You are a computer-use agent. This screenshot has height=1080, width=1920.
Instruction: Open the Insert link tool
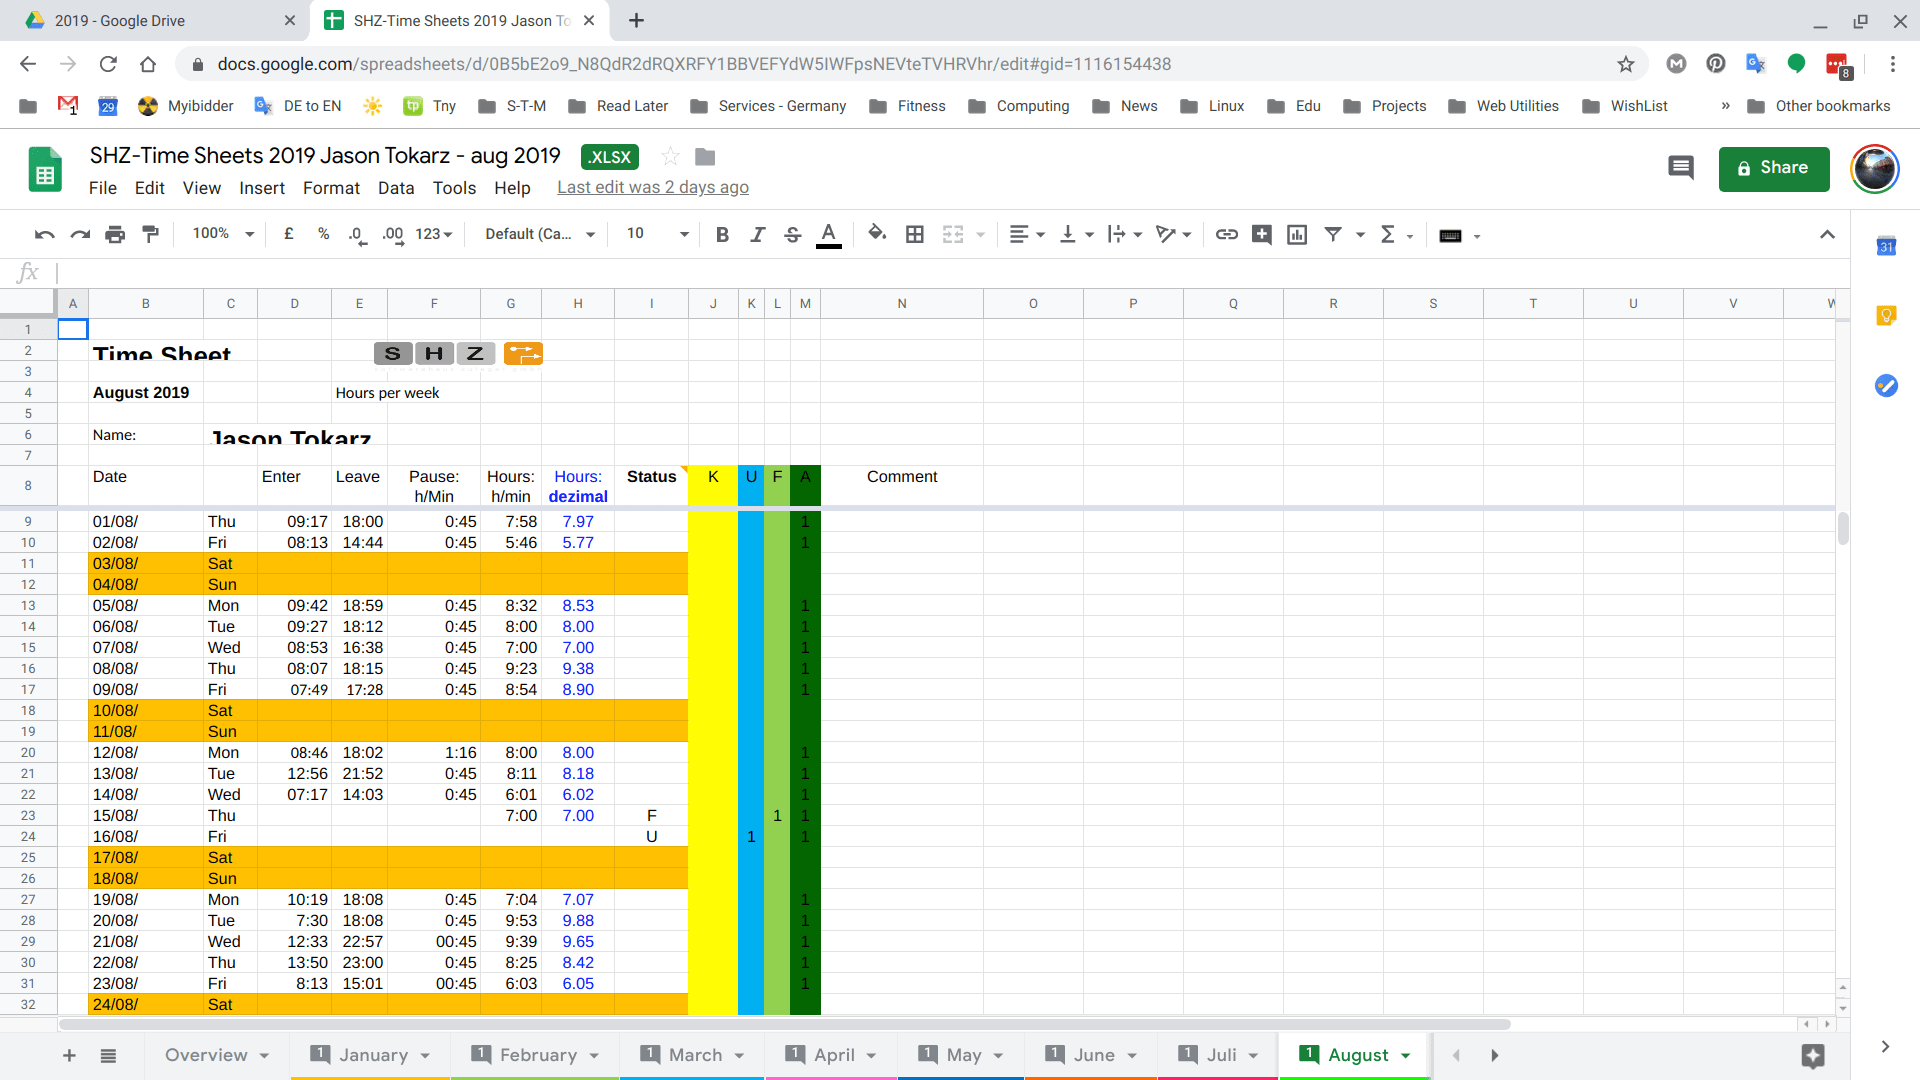pyautogui.click(x=1226, y=234)
